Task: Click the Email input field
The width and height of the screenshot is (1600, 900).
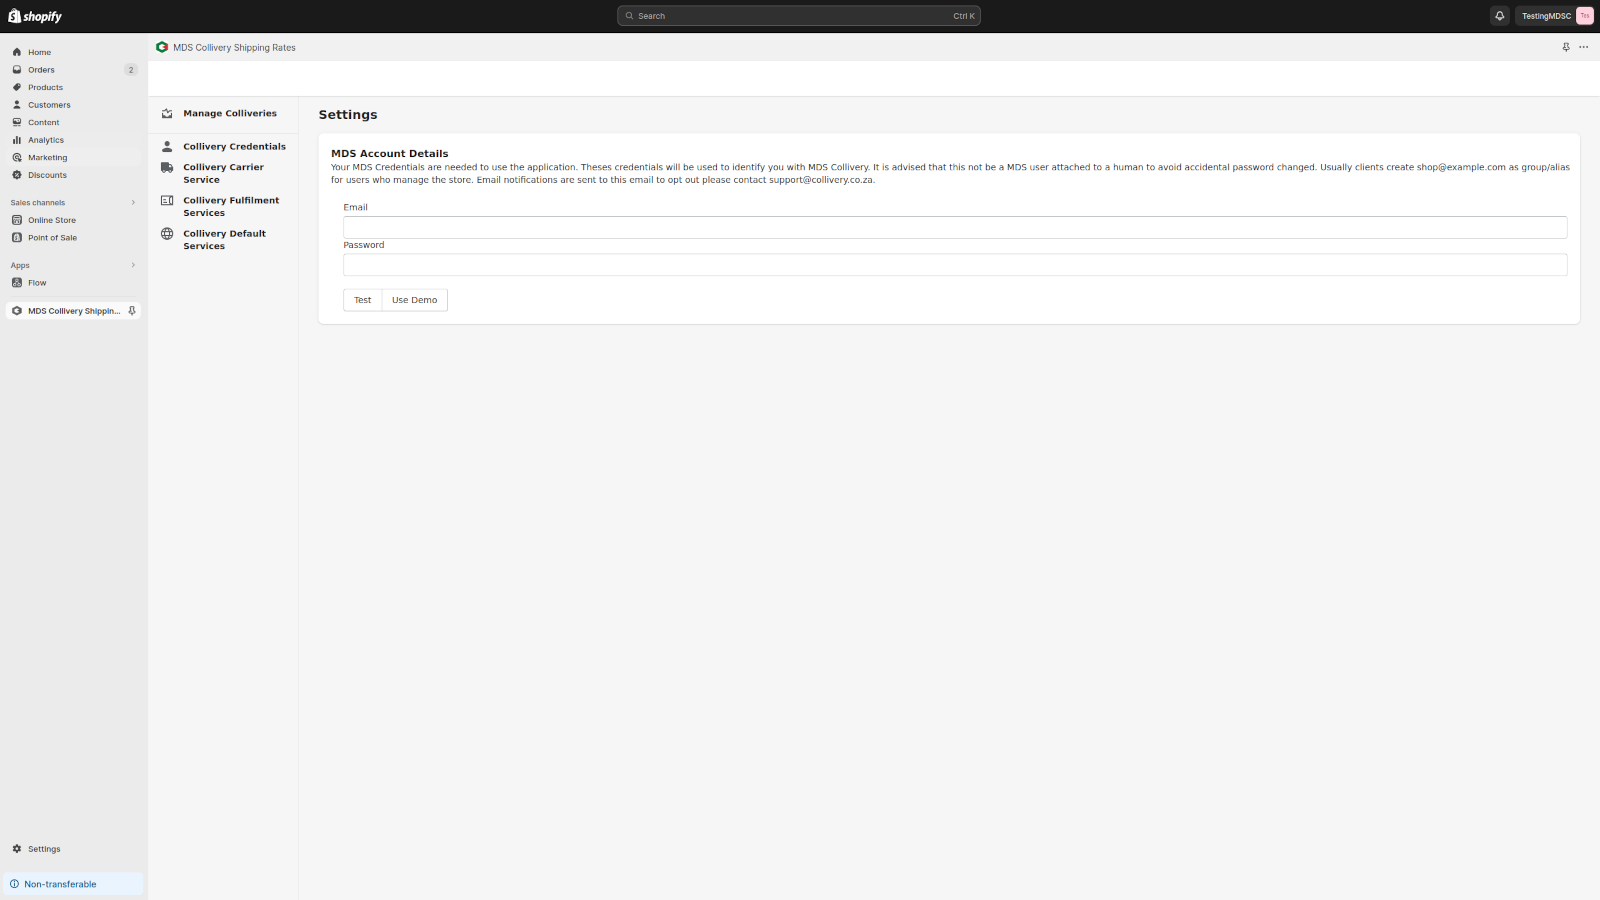Action: pyautogui.click(x=955, y=227)
